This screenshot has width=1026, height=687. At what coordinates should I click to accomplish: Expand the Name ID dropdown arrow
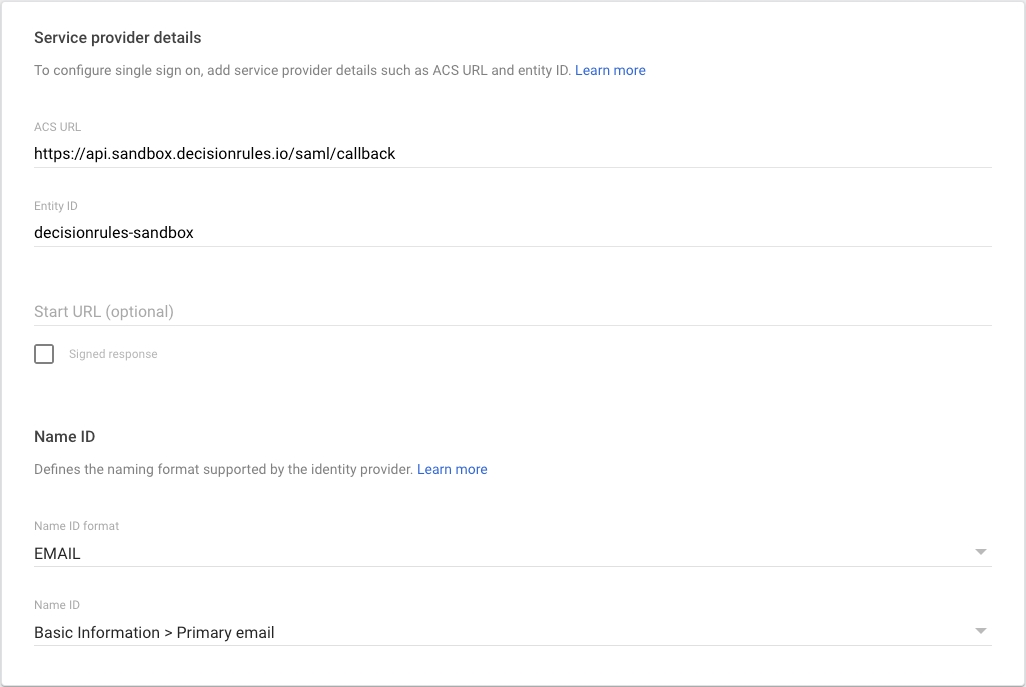[980, 631]
